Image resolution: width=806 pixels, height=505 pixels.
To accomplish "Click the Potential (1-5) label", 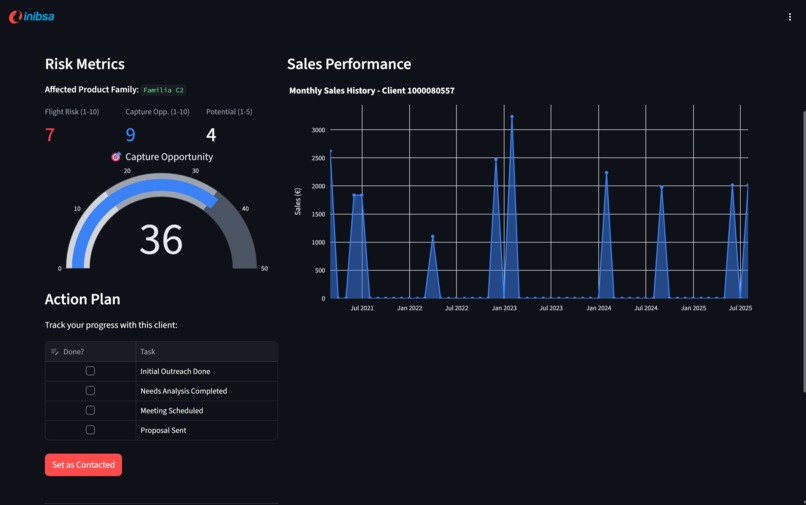I will click(x=229, y=112).
